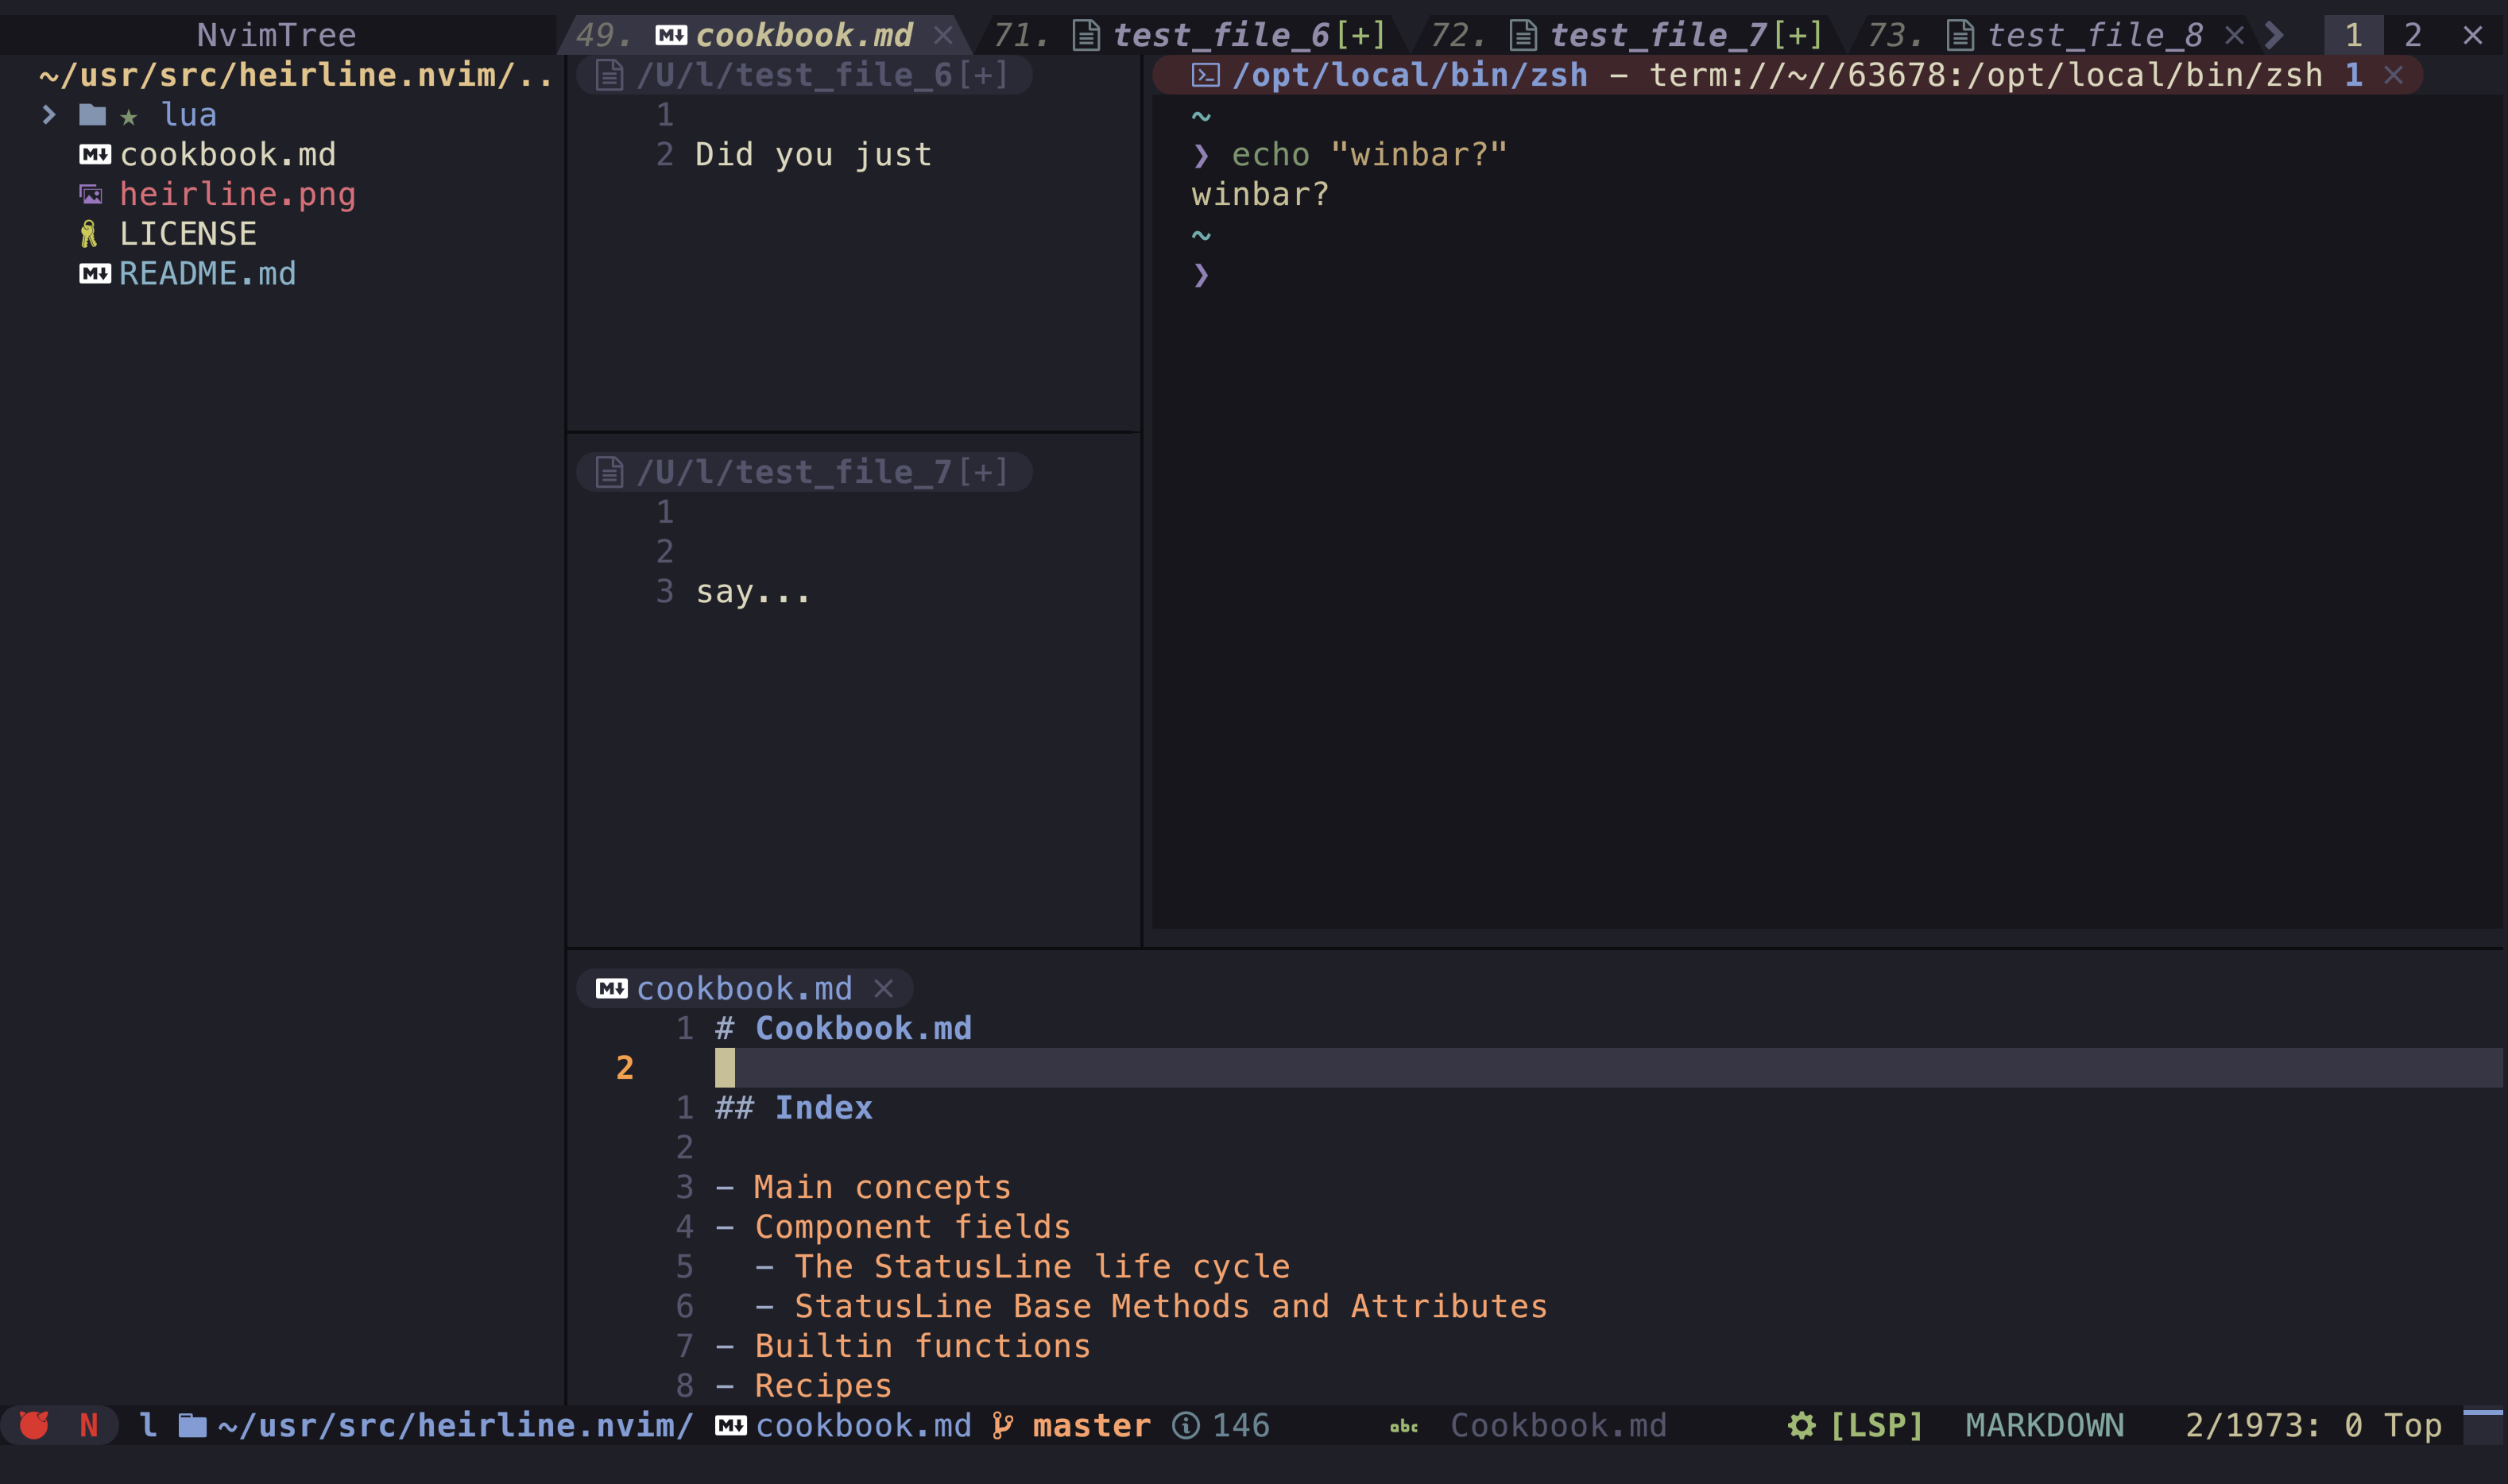Close the test_file_8 buffer tab

tap(2234, 36)
